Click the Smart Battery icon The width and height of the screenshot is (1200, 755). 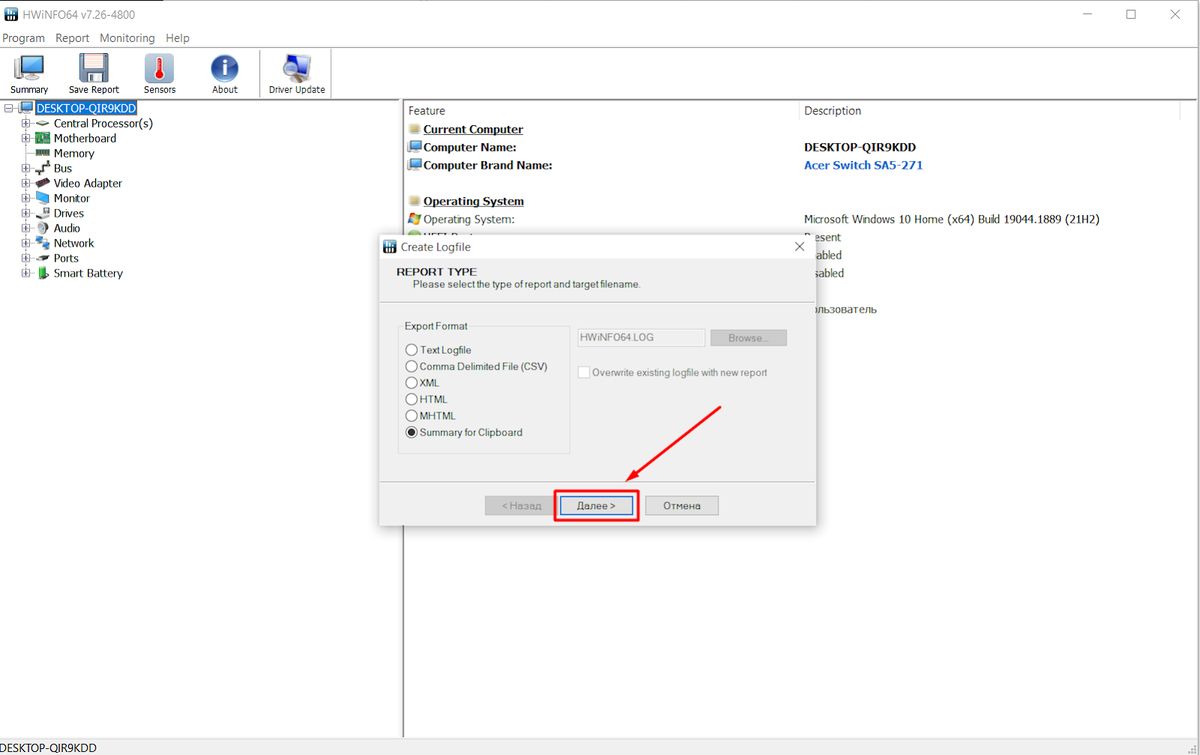click(43, 274)
